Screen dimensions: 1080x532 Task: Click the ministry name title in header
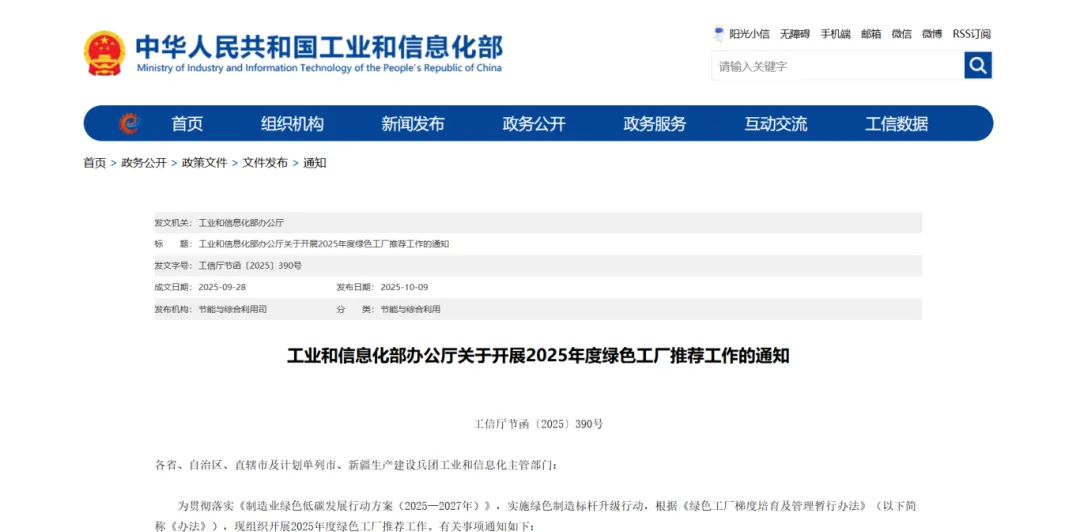point(319,46)
